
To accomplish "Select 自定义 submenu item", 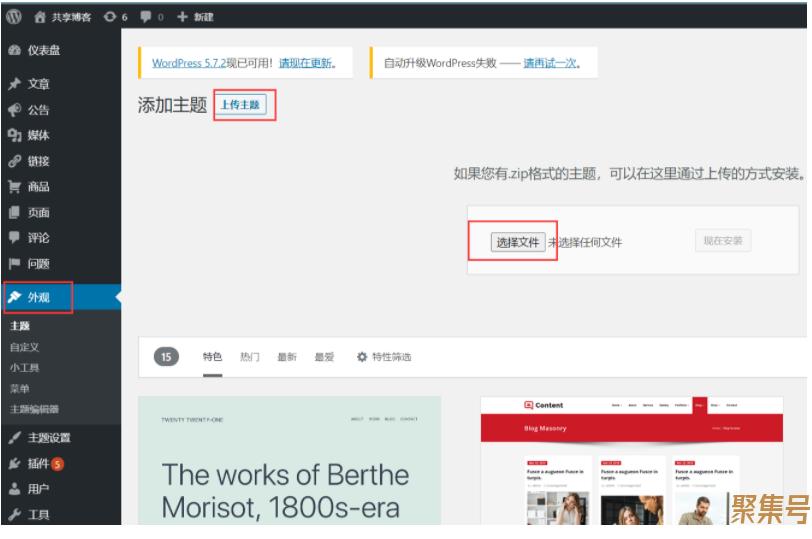I will click(x=24, y=347).
